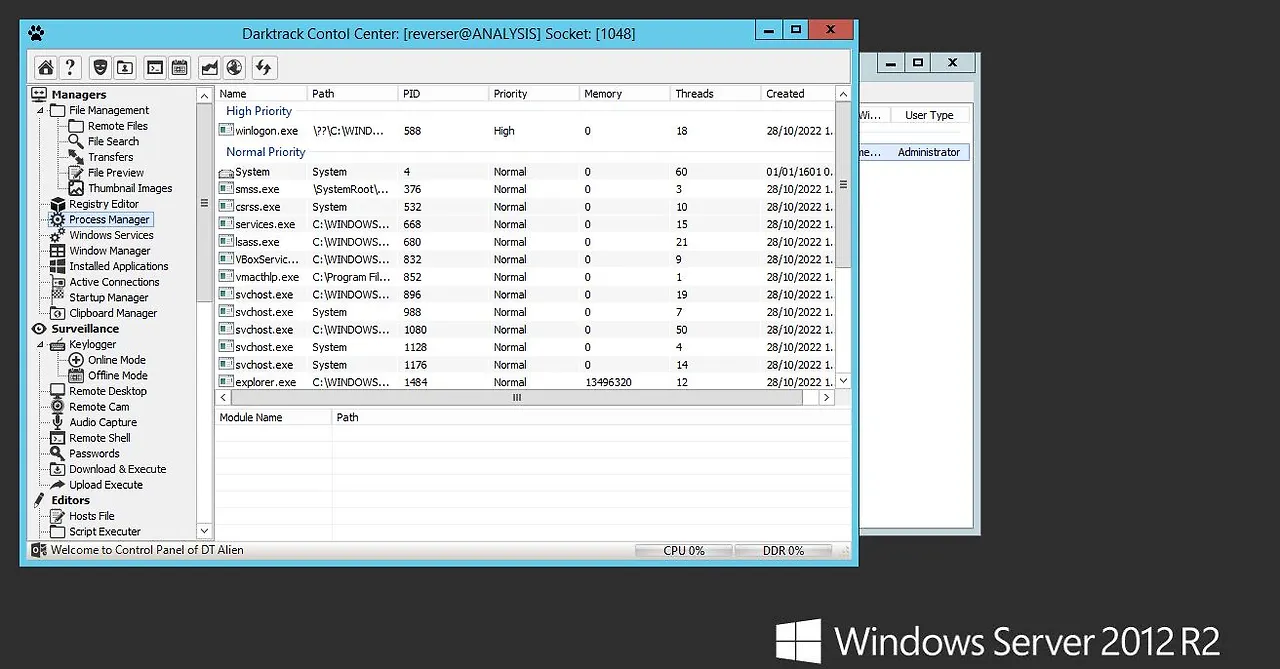Click the mask toolbar icon
Image resolution: width=1280 pixels, height=669 pixels.
click(99, 67)
